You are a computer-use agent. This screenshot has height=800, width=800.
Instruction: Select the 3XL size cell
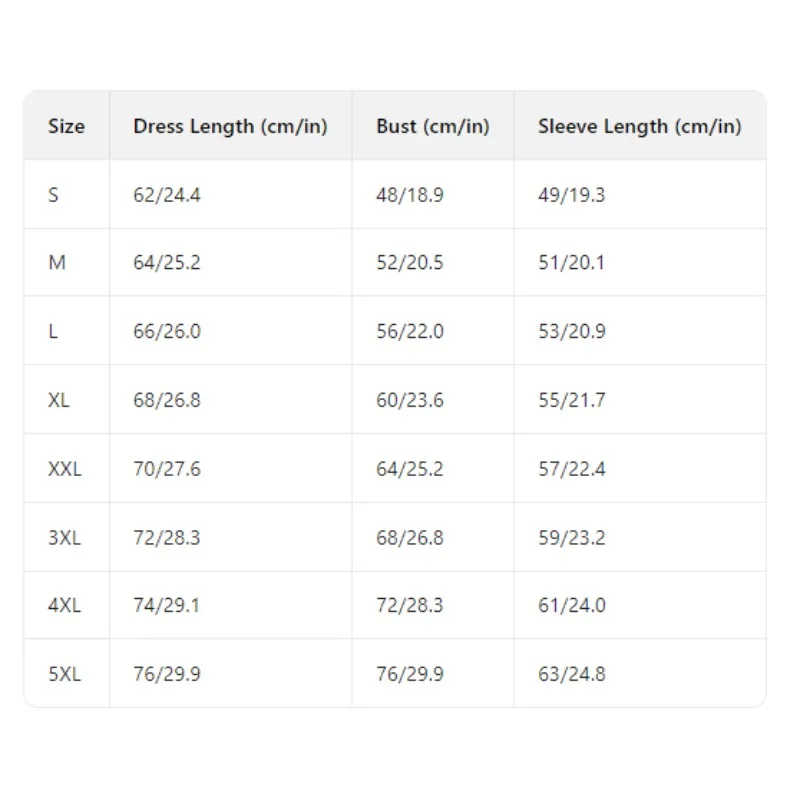65,537
